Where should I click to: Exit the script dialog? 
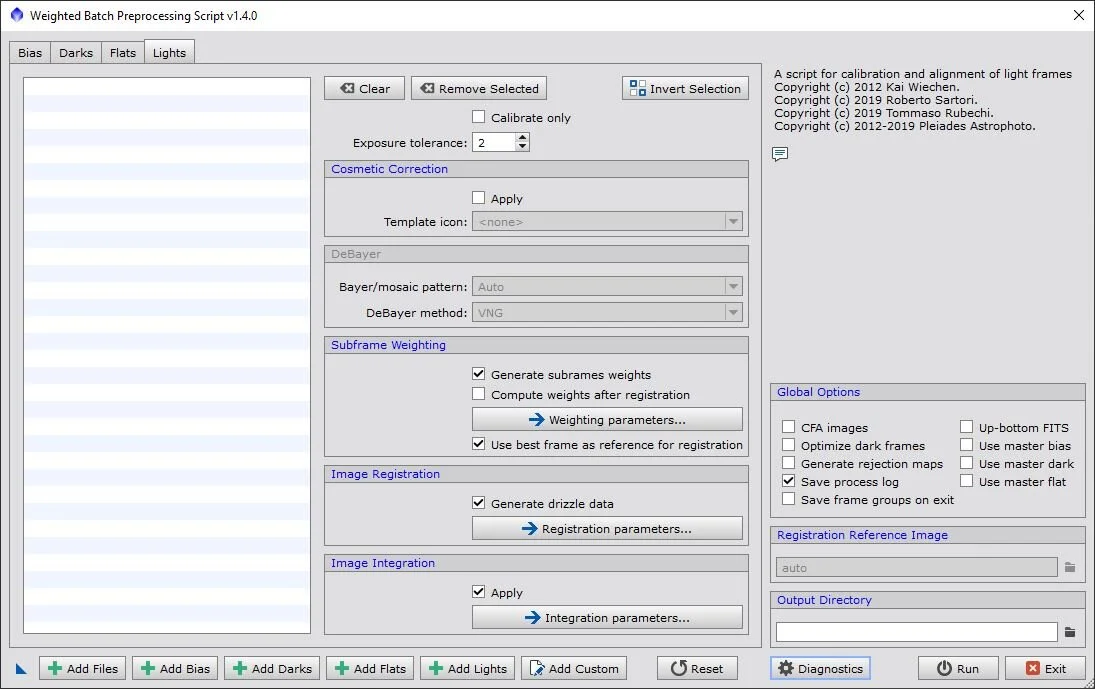click(1045, 669)
